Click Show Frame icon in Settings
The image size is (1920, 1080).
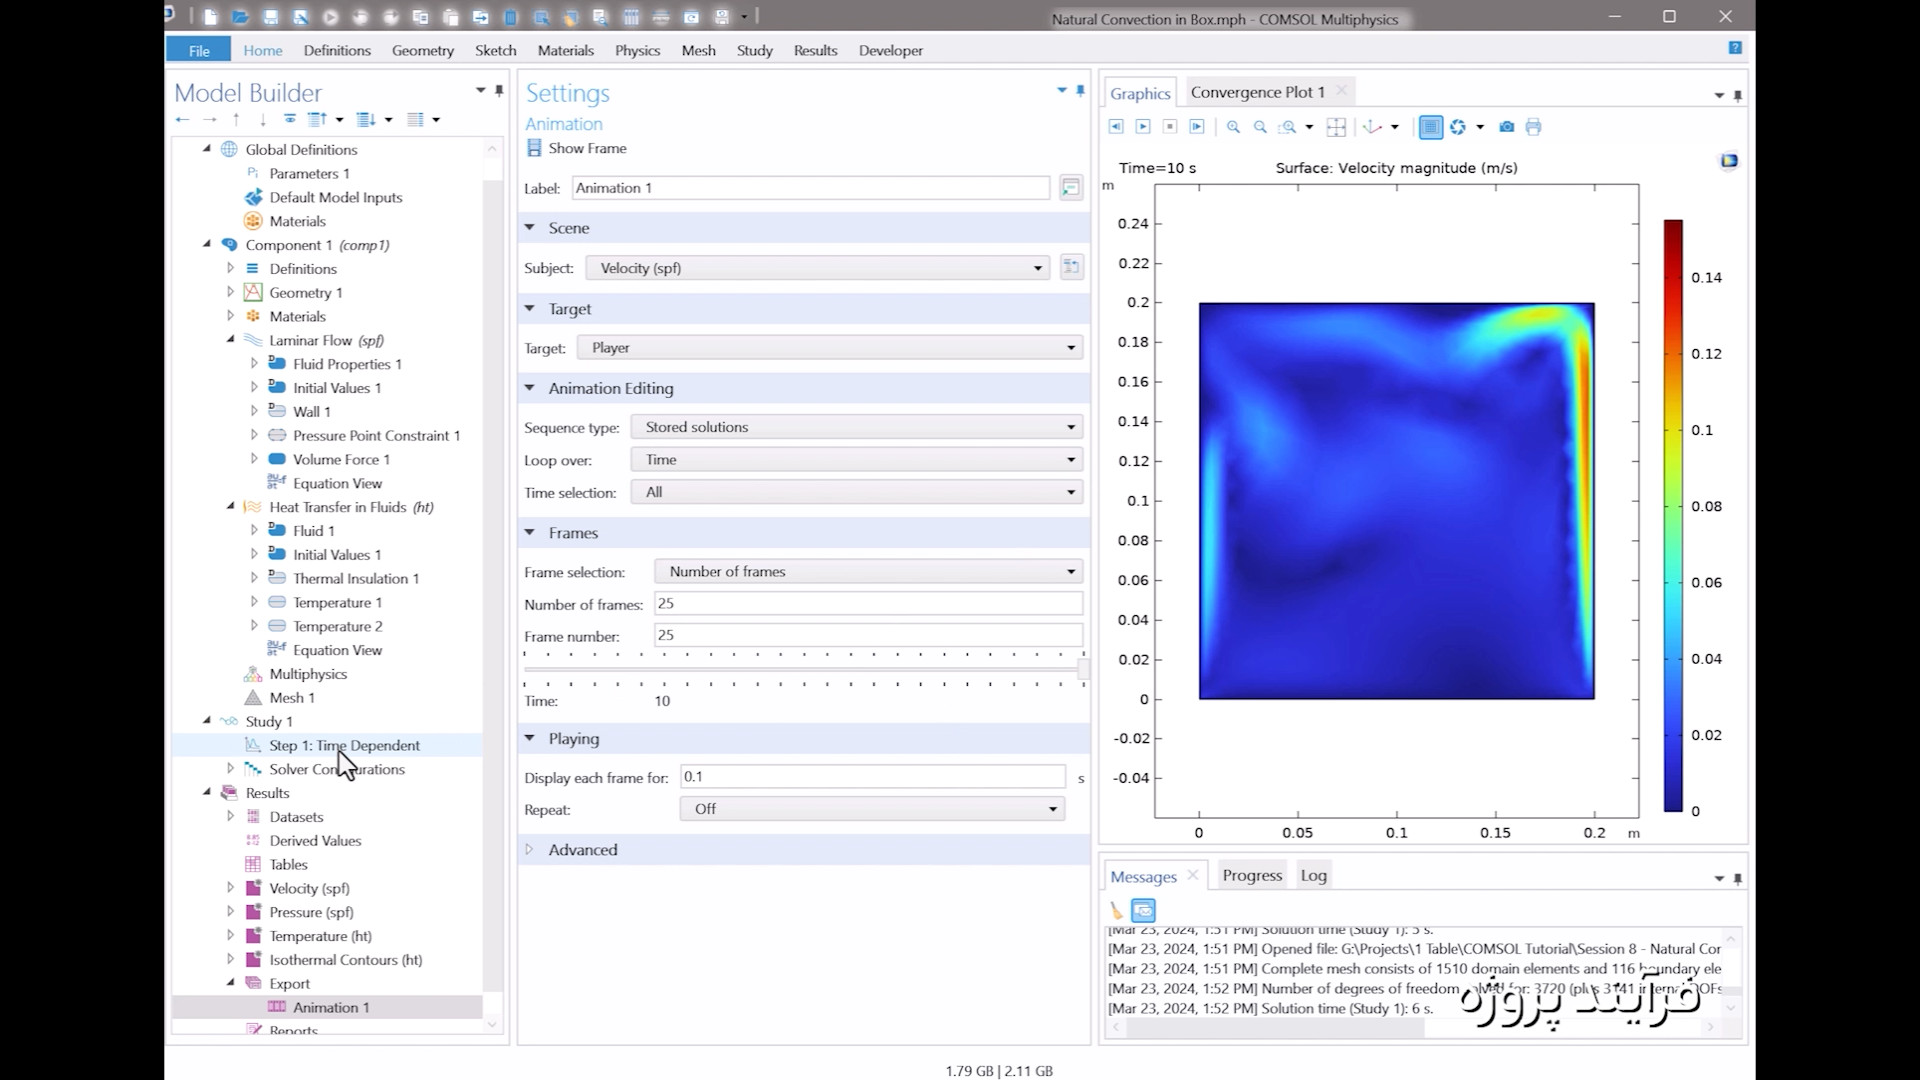coord(534,148)
